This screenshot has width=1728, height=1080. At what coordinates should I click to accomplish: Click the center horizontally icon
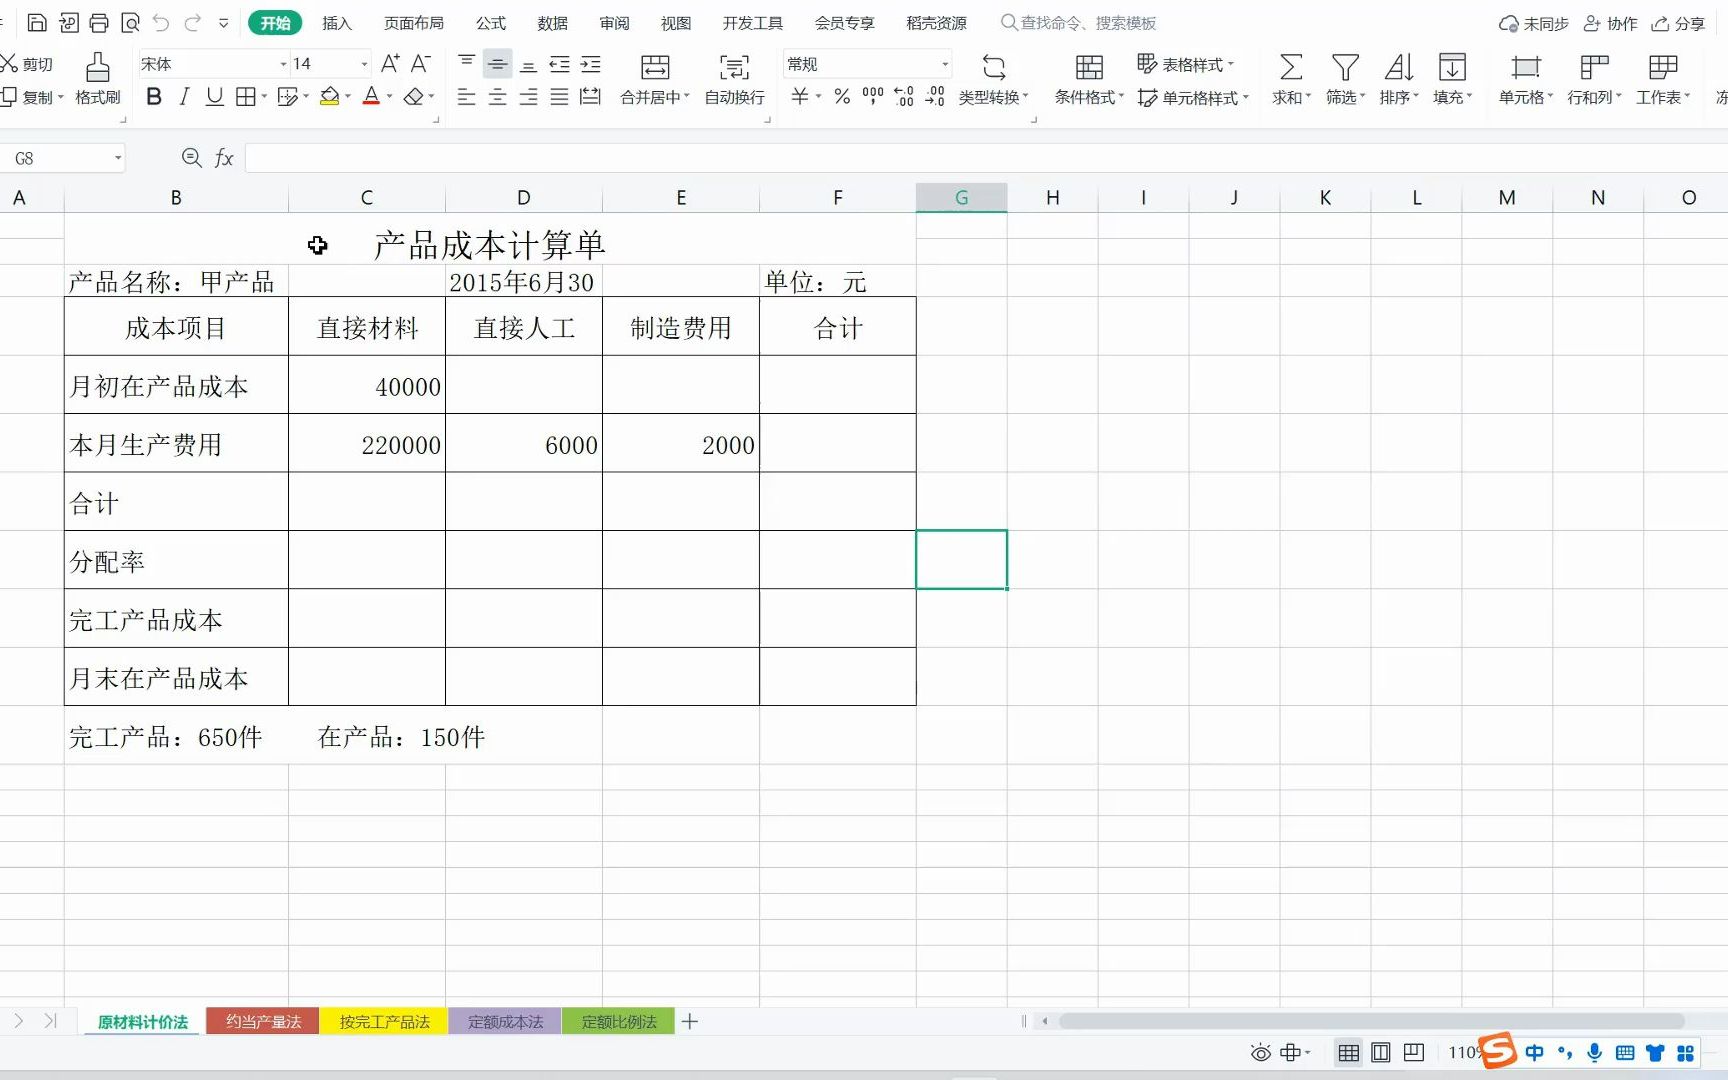[x=497, y=97]
